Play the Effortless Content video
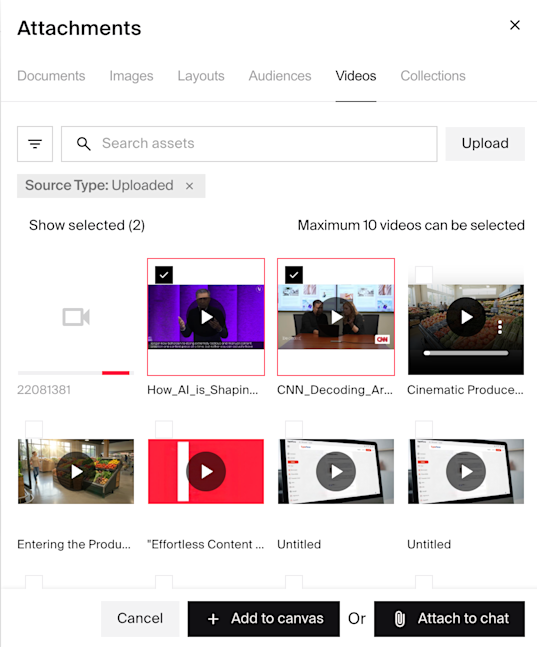 pyautogui.click(x=206, y=471)
